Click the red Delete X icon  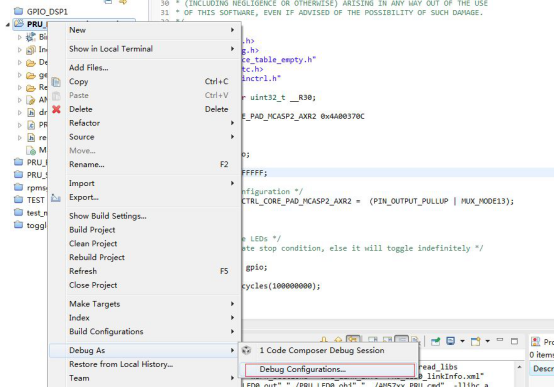(56, 110)
